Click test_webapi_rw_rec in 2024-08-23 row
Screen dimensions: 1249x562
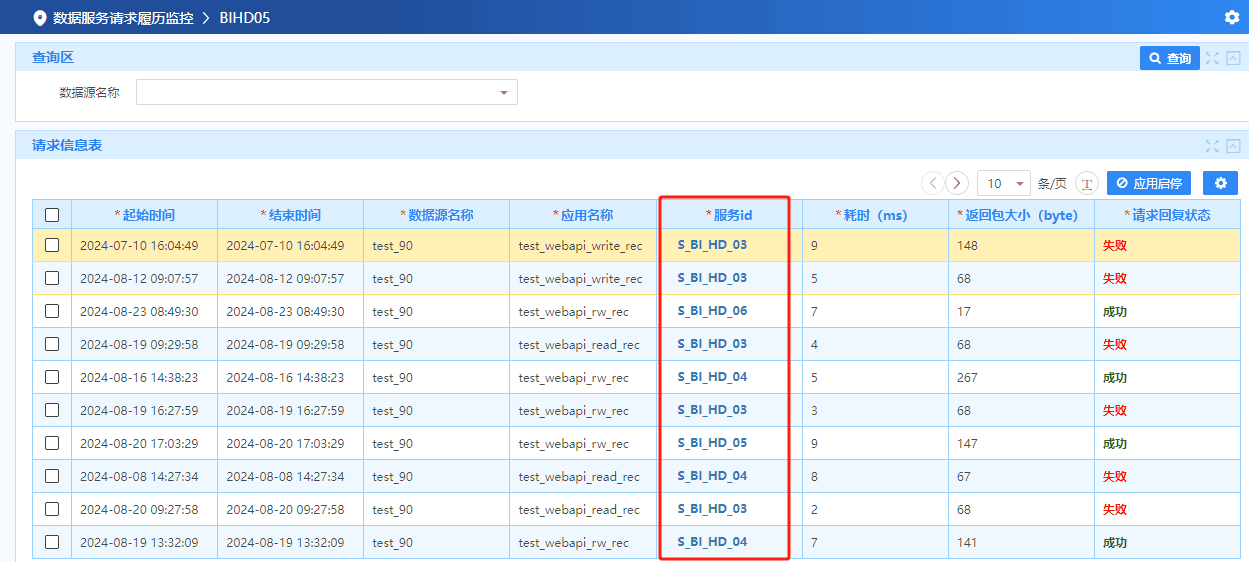tap(573, 312)
